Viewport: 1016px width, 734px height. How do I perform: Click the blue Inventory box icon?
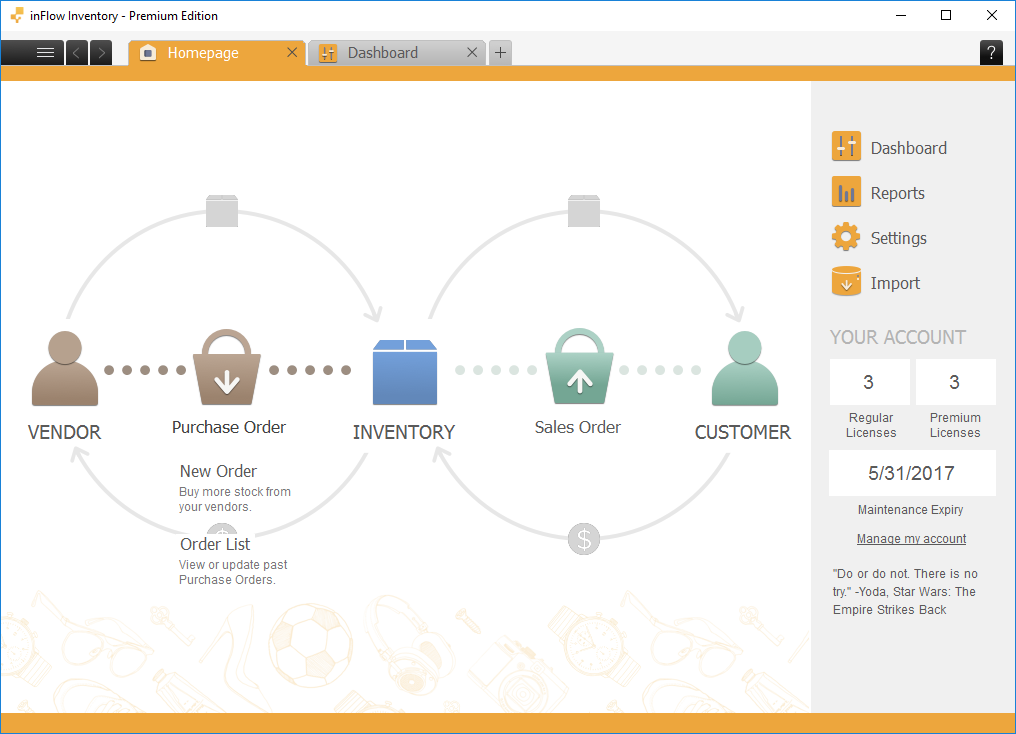[405, 372]
